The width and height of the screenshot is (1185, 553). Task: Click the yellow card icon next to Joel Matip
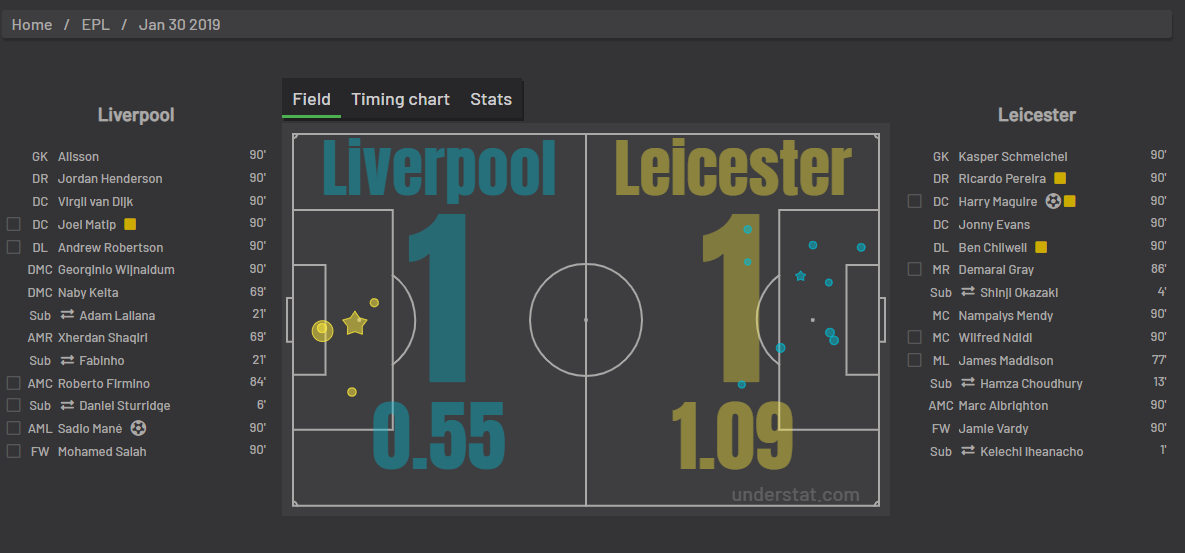(x=130, y=224)
